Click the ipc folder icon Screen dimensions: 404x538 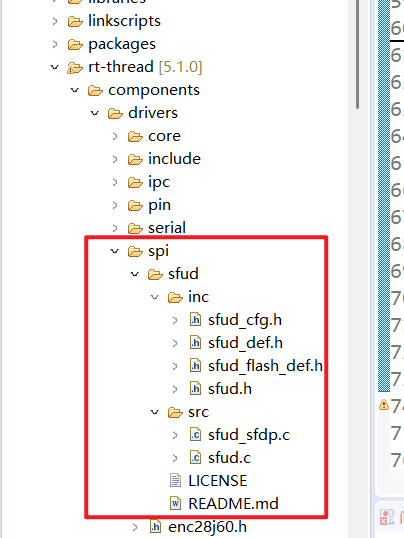(135, 183)
